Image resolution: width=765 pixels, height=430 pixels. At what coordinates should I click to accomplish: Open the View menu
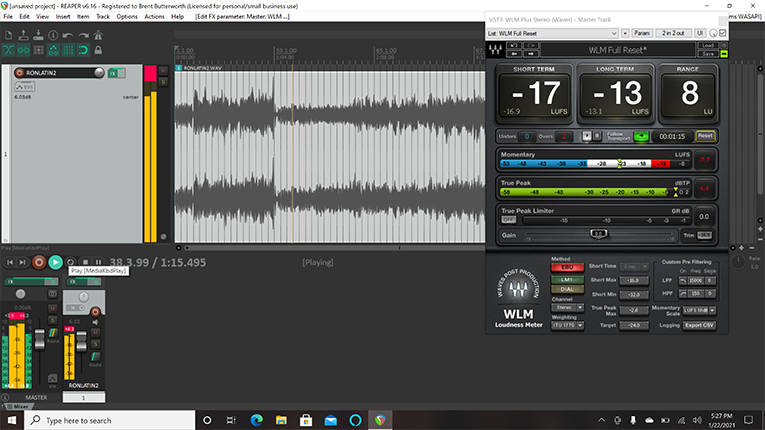(42, 17)
